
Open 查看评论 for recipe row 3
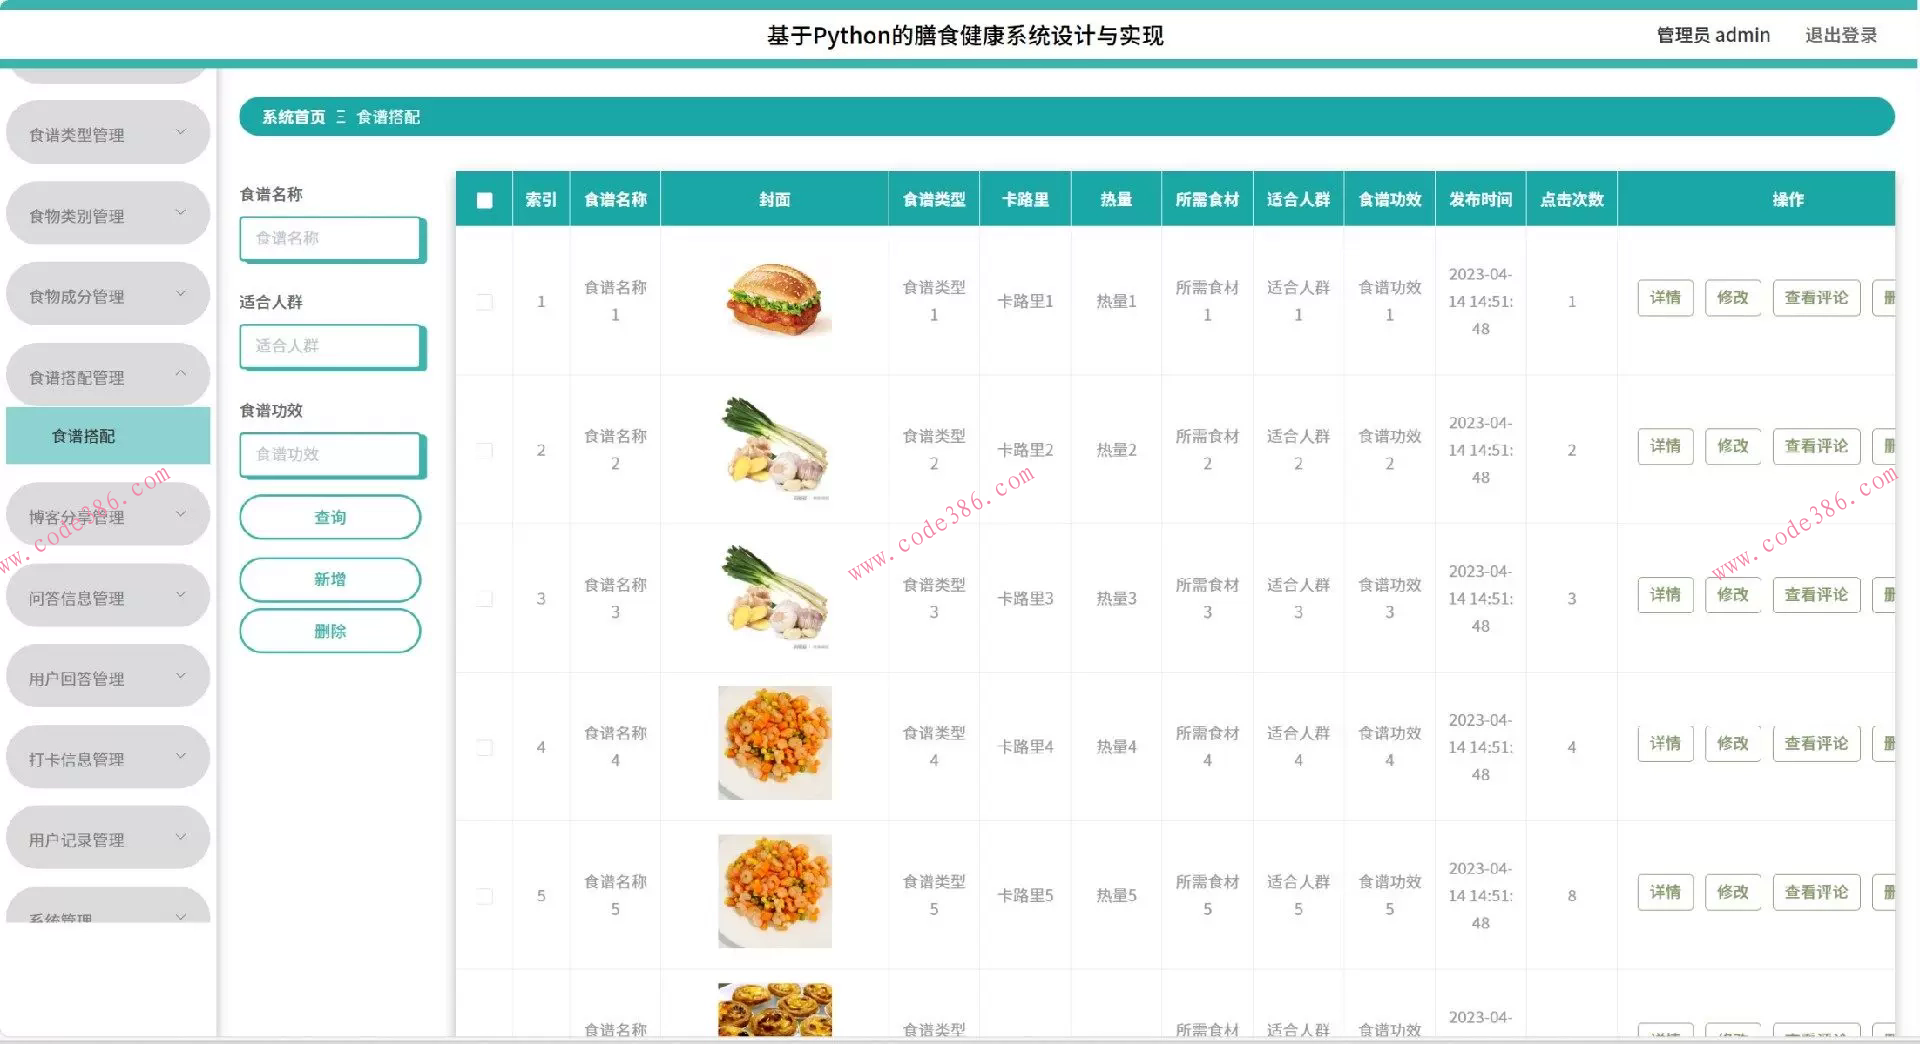1816,594
